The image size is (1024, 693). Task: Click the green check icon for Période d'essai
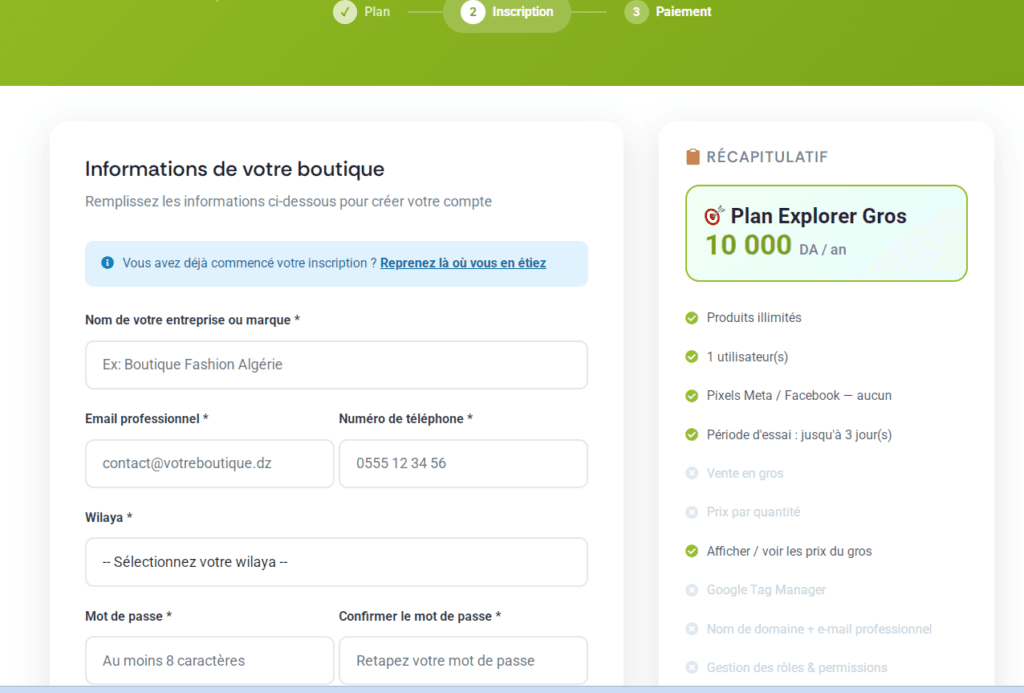coord(692,435)
